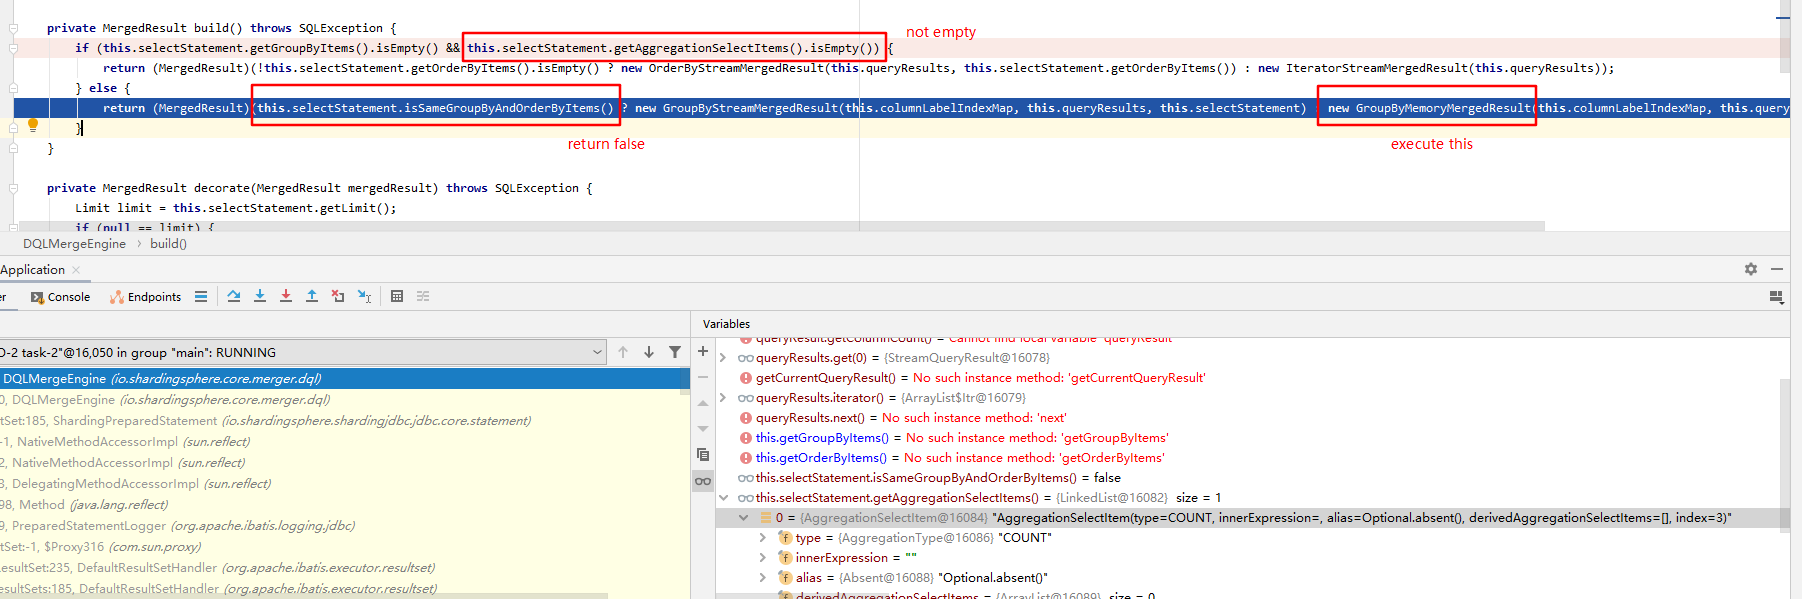The width and height of the screenshot is (1802, 599).
Task: Select the Application run configuration tab
Action: pos(32,270)
